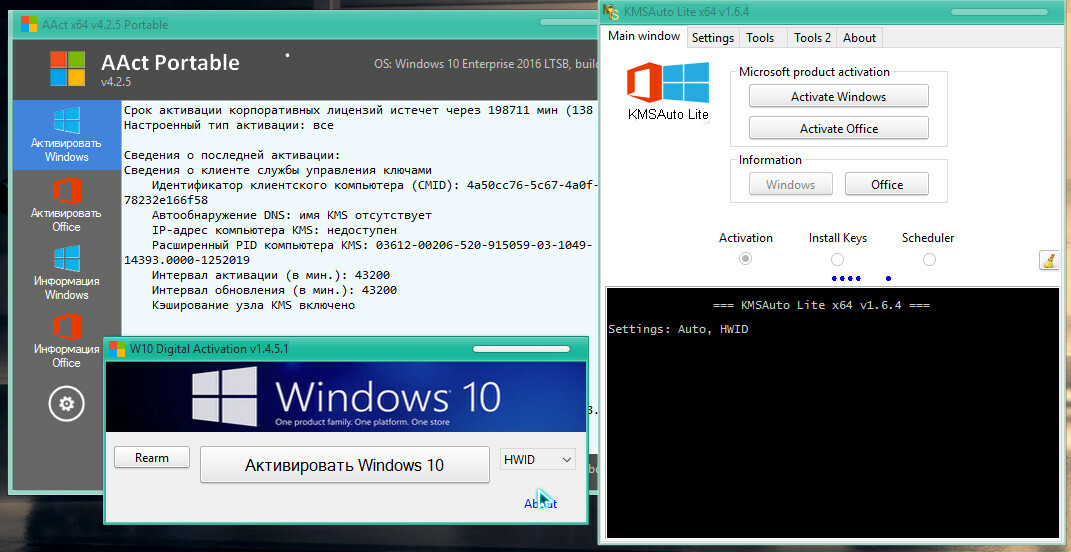Viewport: 1071px width, 552px height.
Task: Click 'Настроенный тип активации: все' line
Action: (229, 126)
